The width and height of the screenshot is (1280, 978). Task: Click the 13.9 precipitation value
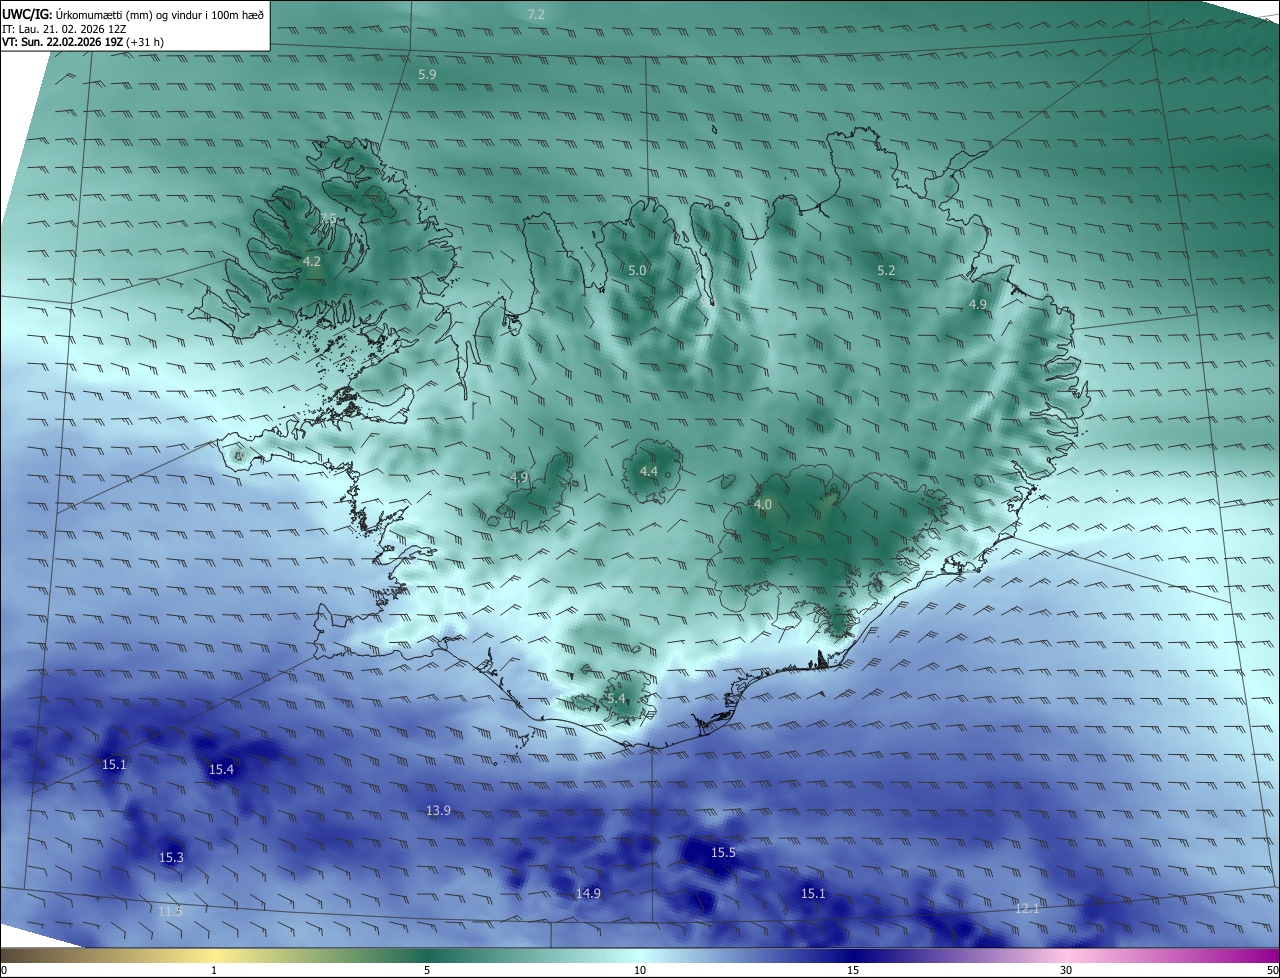coord(438,810)
